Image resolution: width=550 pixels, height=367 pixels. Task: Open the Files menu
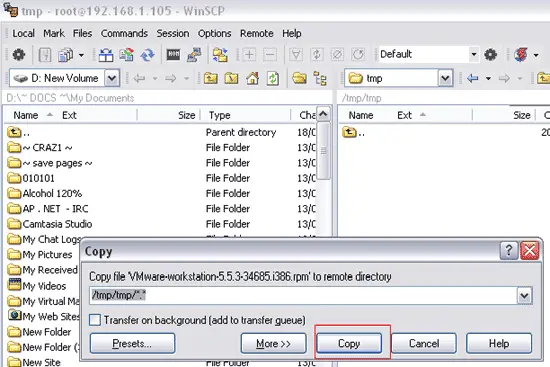pyautogui.click(x=82, y=33)
